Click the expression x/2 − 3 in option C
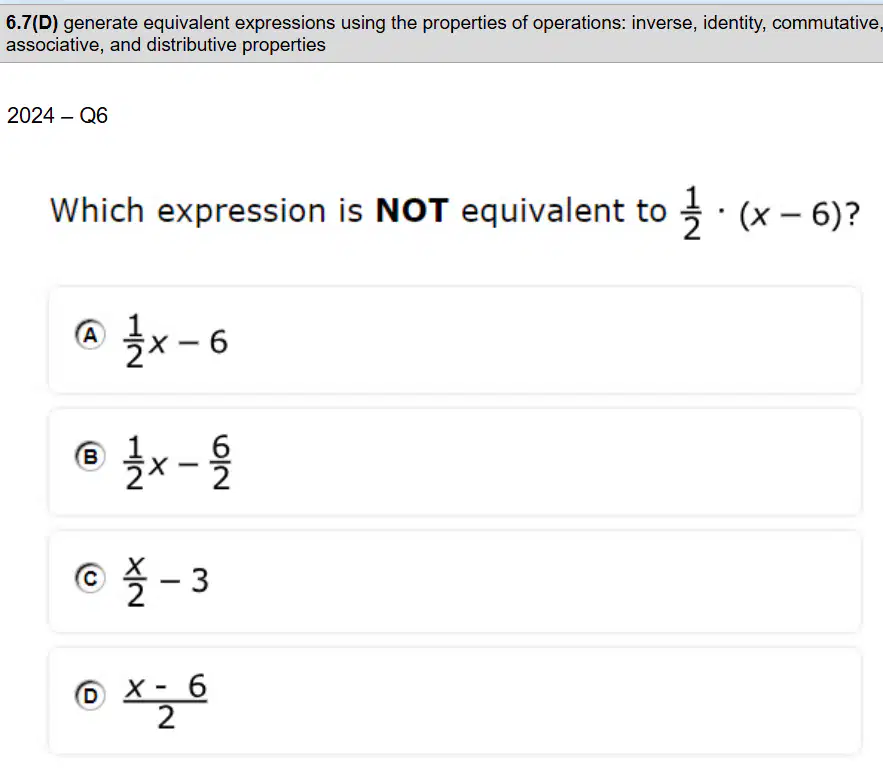Image resolution: width=883 pixels, height=769 pixels. point(167,582)
